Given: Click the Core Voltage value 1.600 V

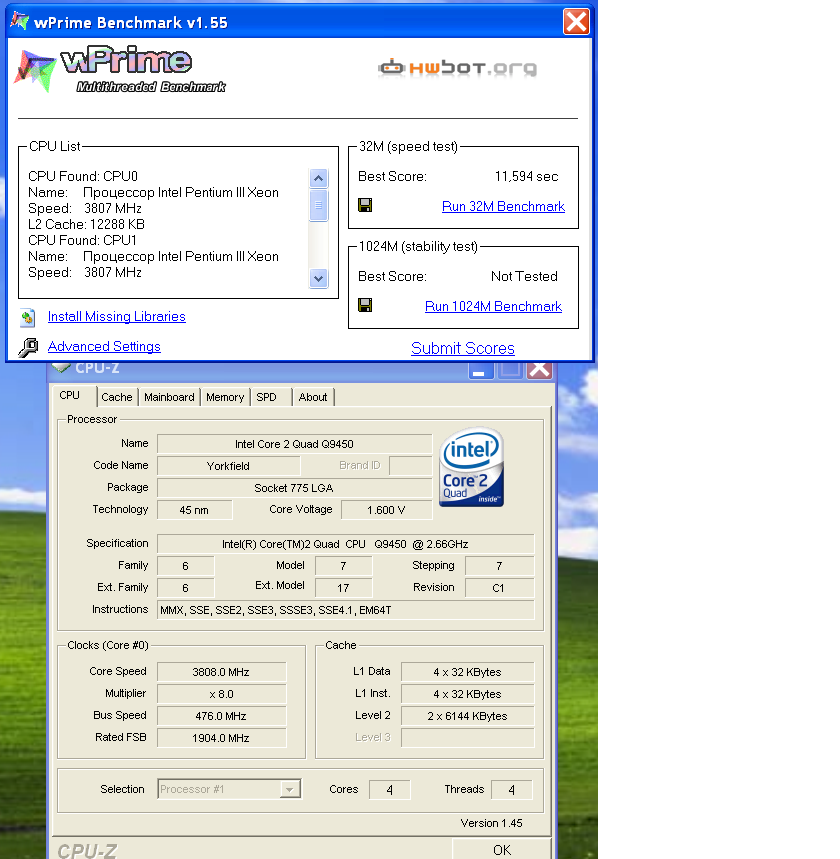Looking at the screenshot, I should coord(386,510).
